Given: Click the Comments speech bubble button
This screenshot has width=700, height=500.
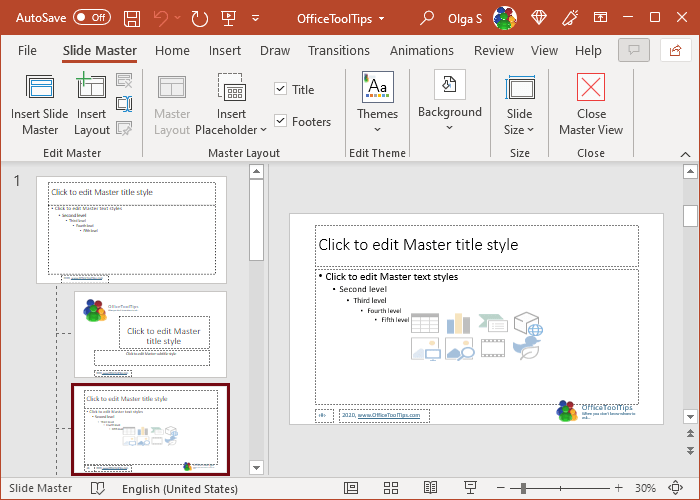Looking at the screenshot, I should [x=634, y=50].
